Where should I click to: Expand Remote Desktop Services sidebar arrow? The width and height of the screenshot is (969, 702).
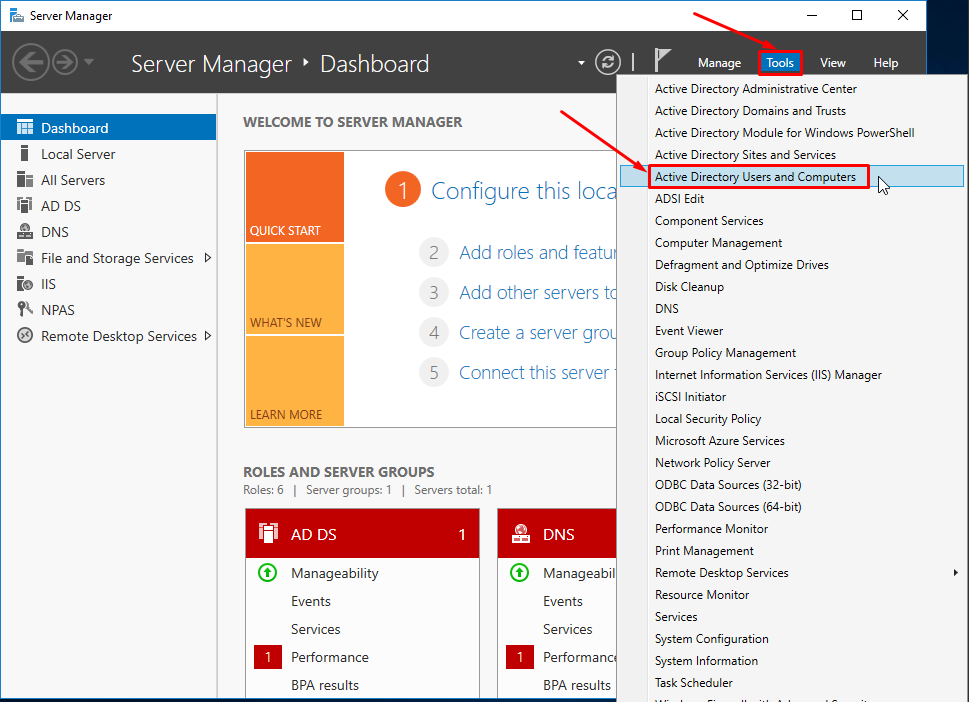(208, 336)
